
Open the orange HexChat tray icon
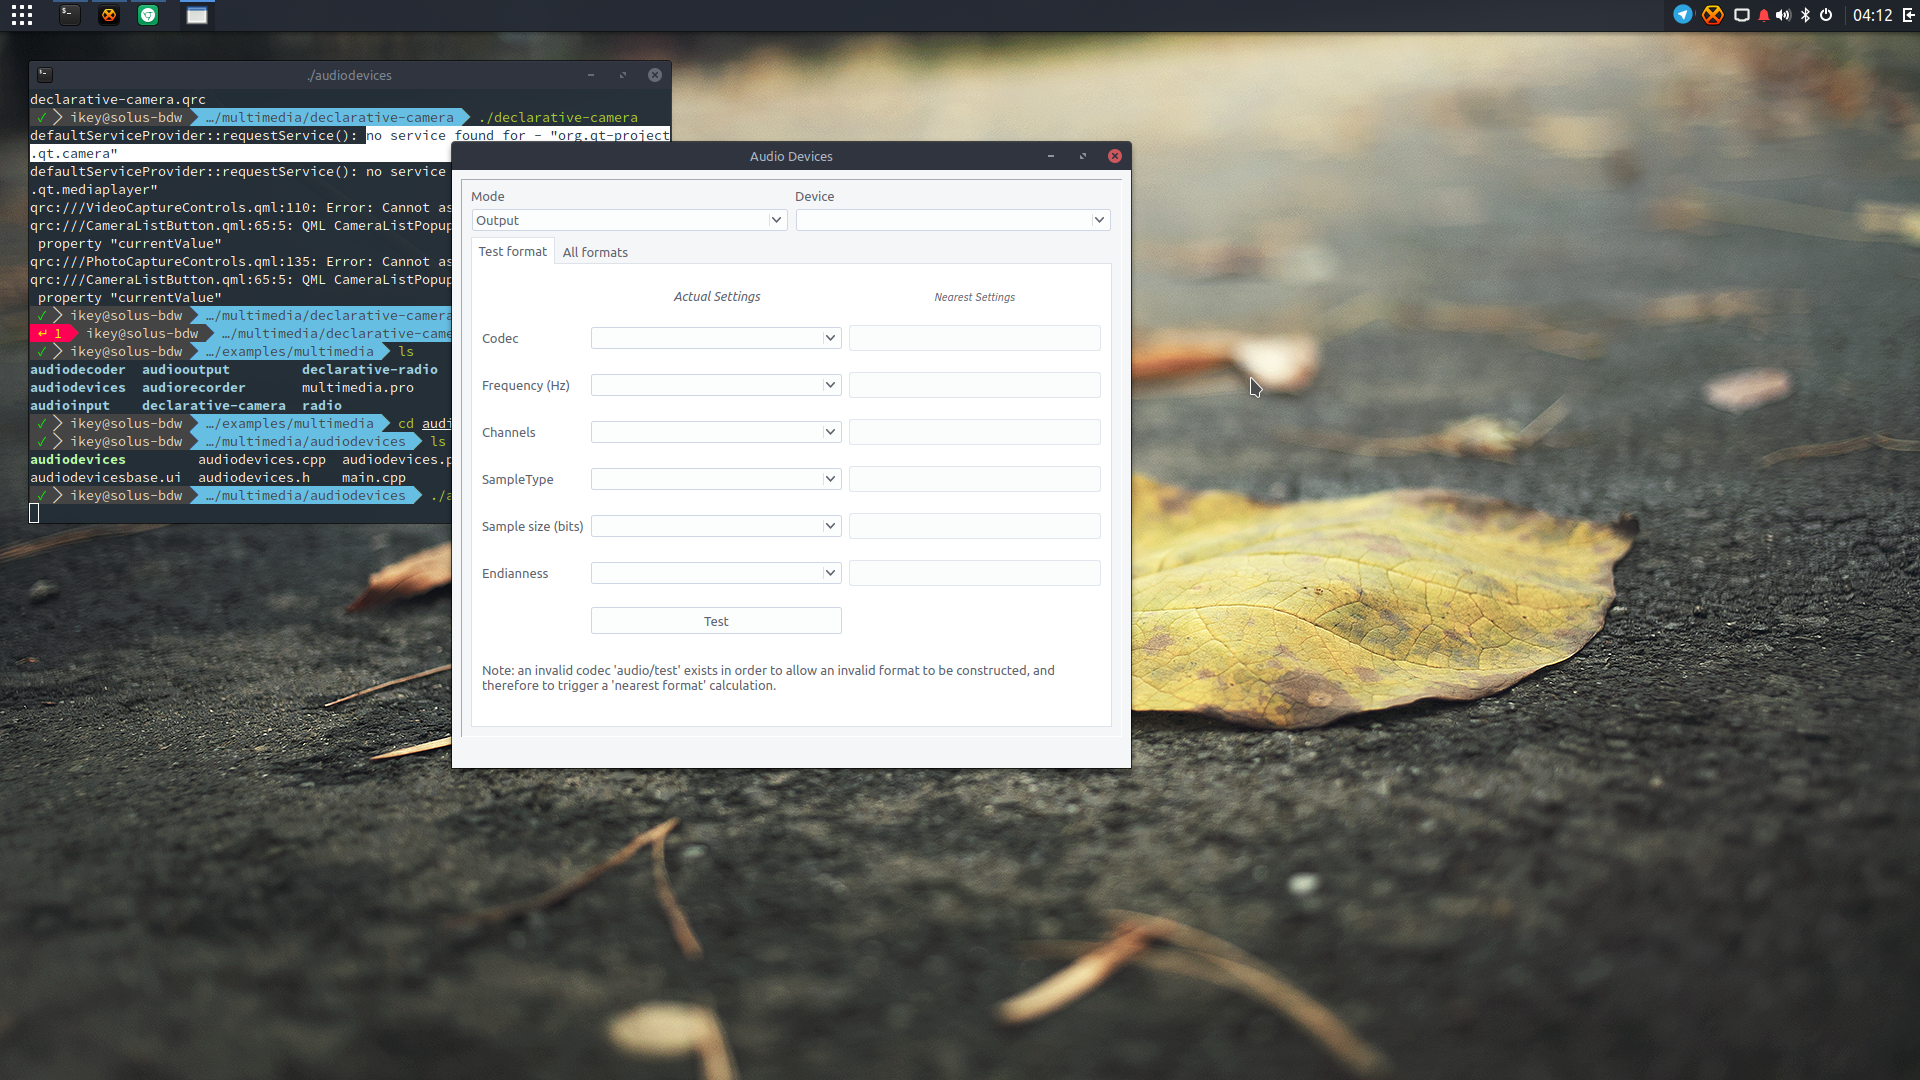[x=1713, y=15]
